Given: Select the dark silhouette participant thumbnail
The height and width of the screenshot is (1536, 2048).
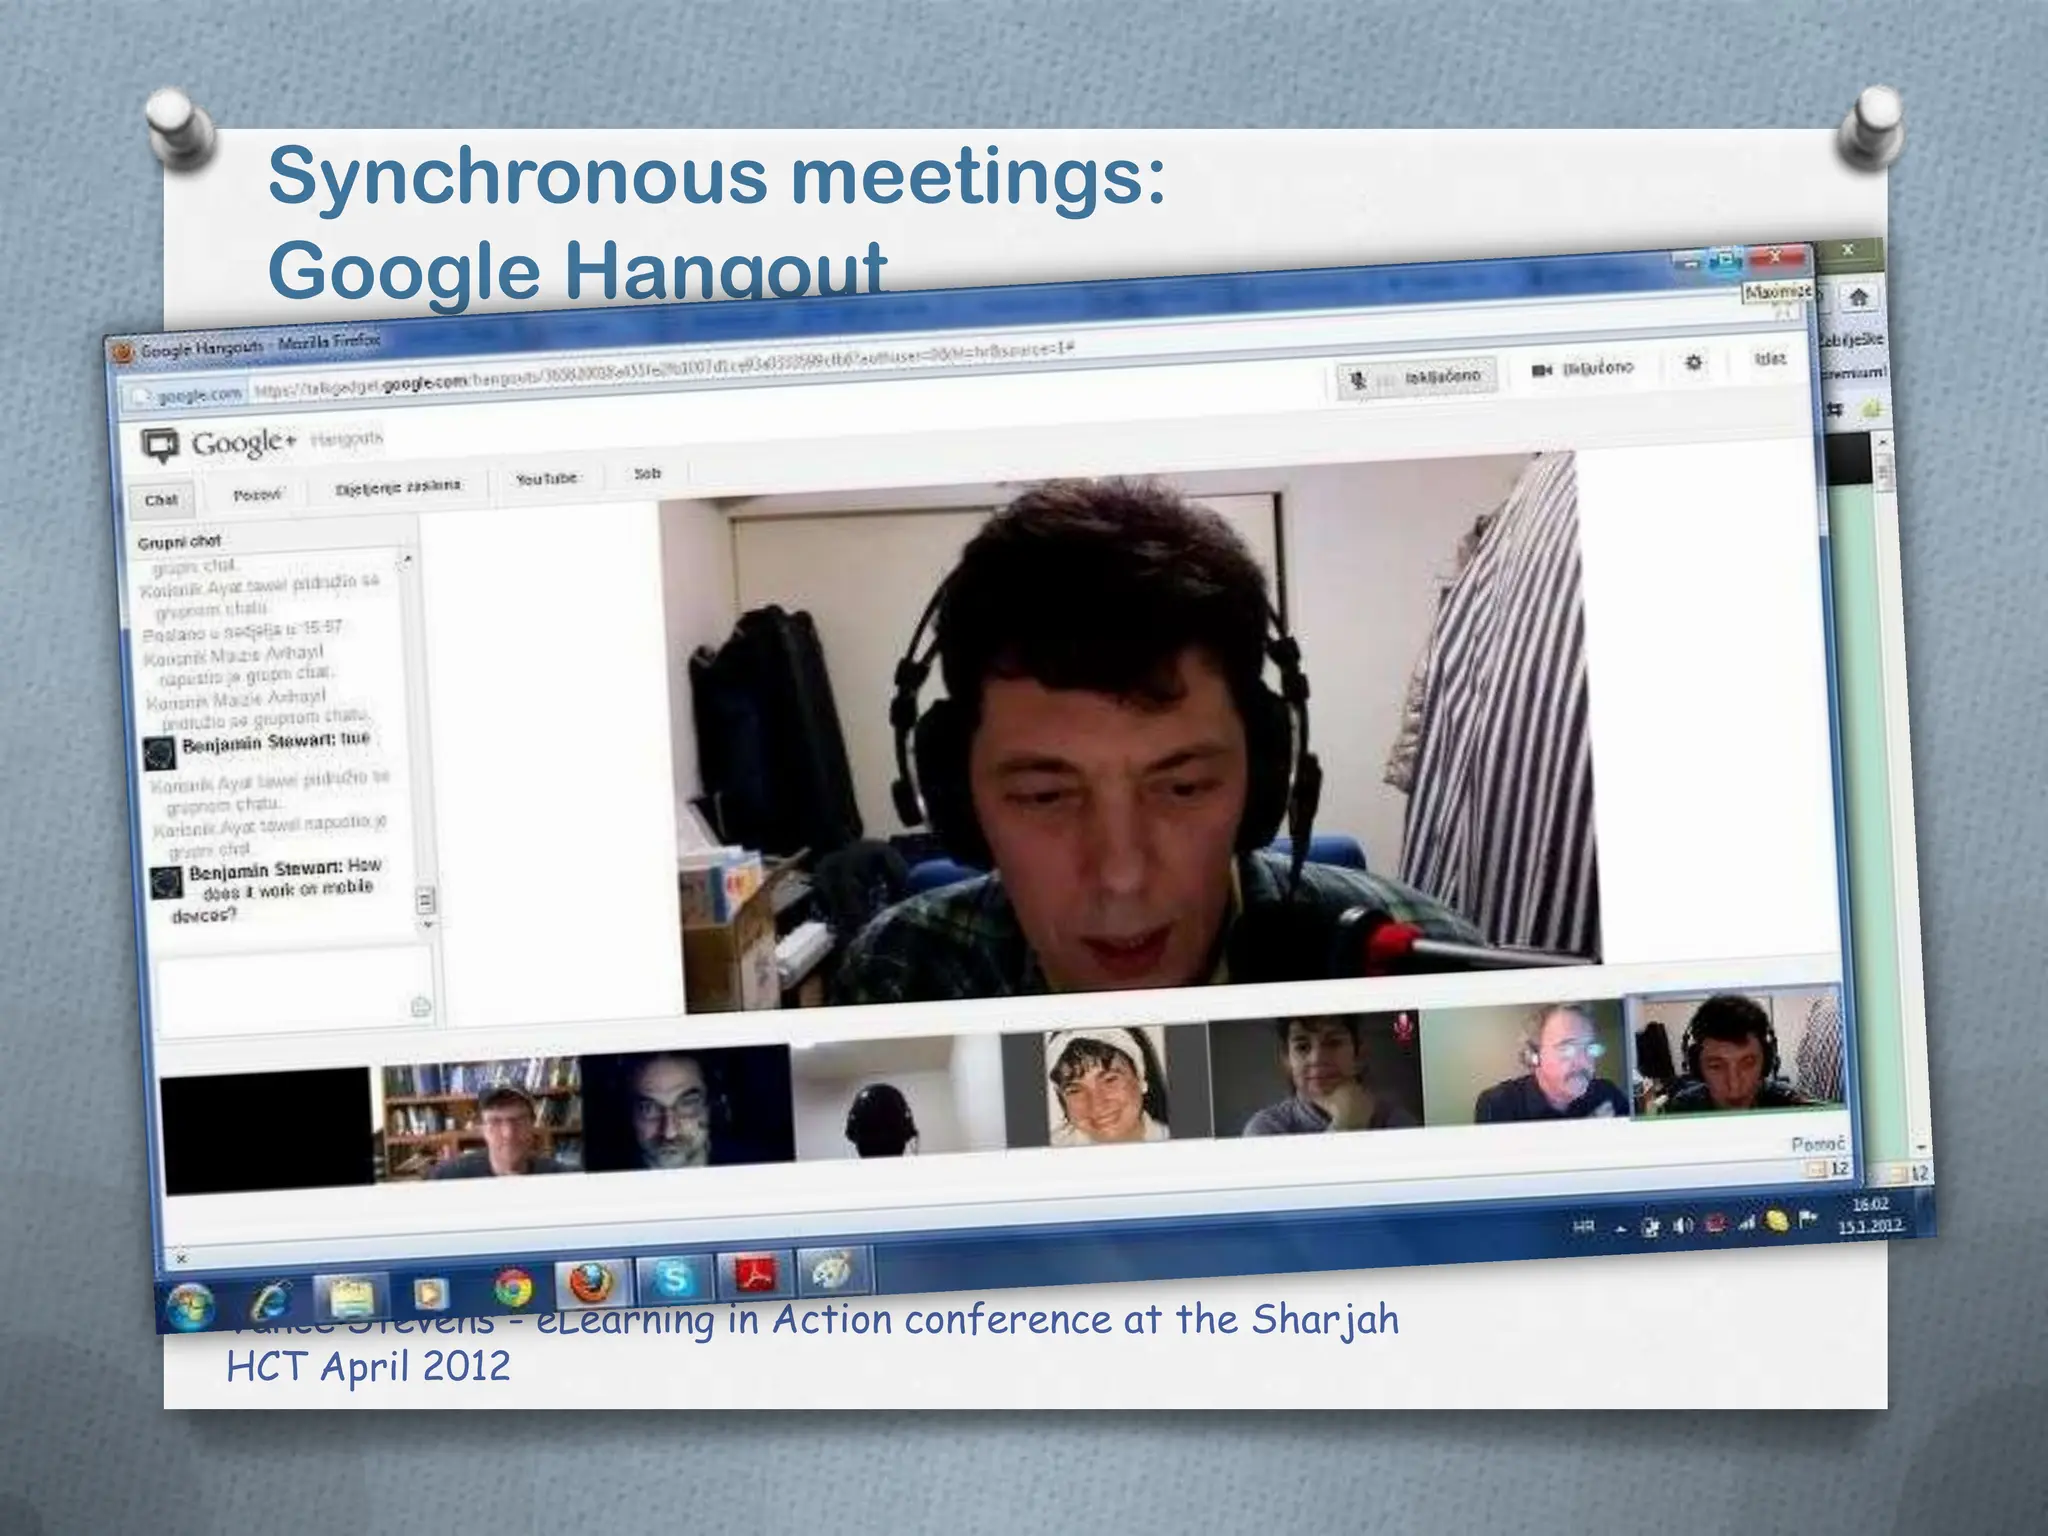Looking at the screenshot, I should point(897,1096).
